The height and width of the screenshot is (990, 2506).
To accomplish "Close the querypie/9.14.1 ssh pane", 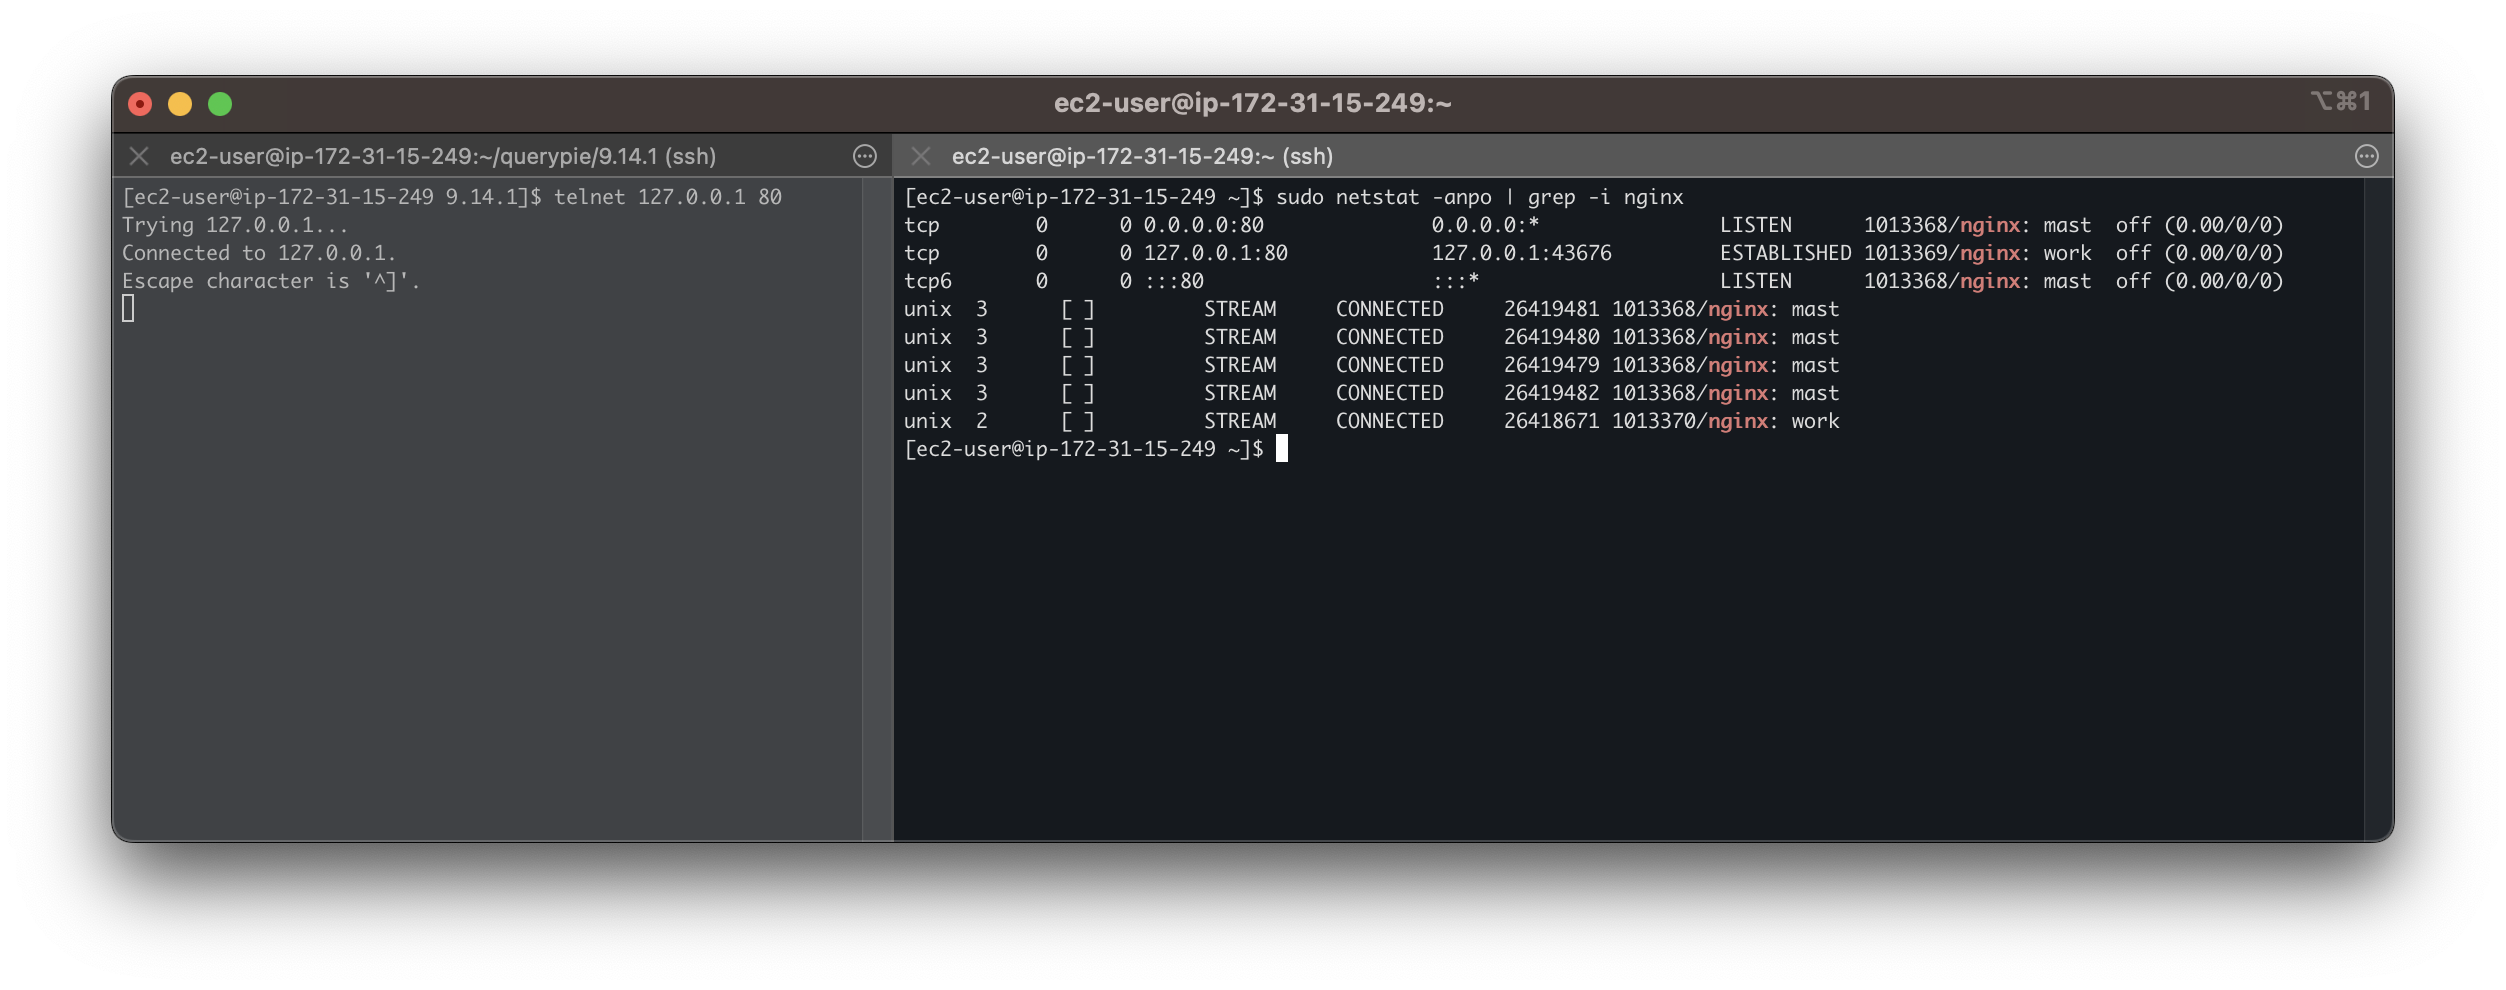I will point(139,156).
